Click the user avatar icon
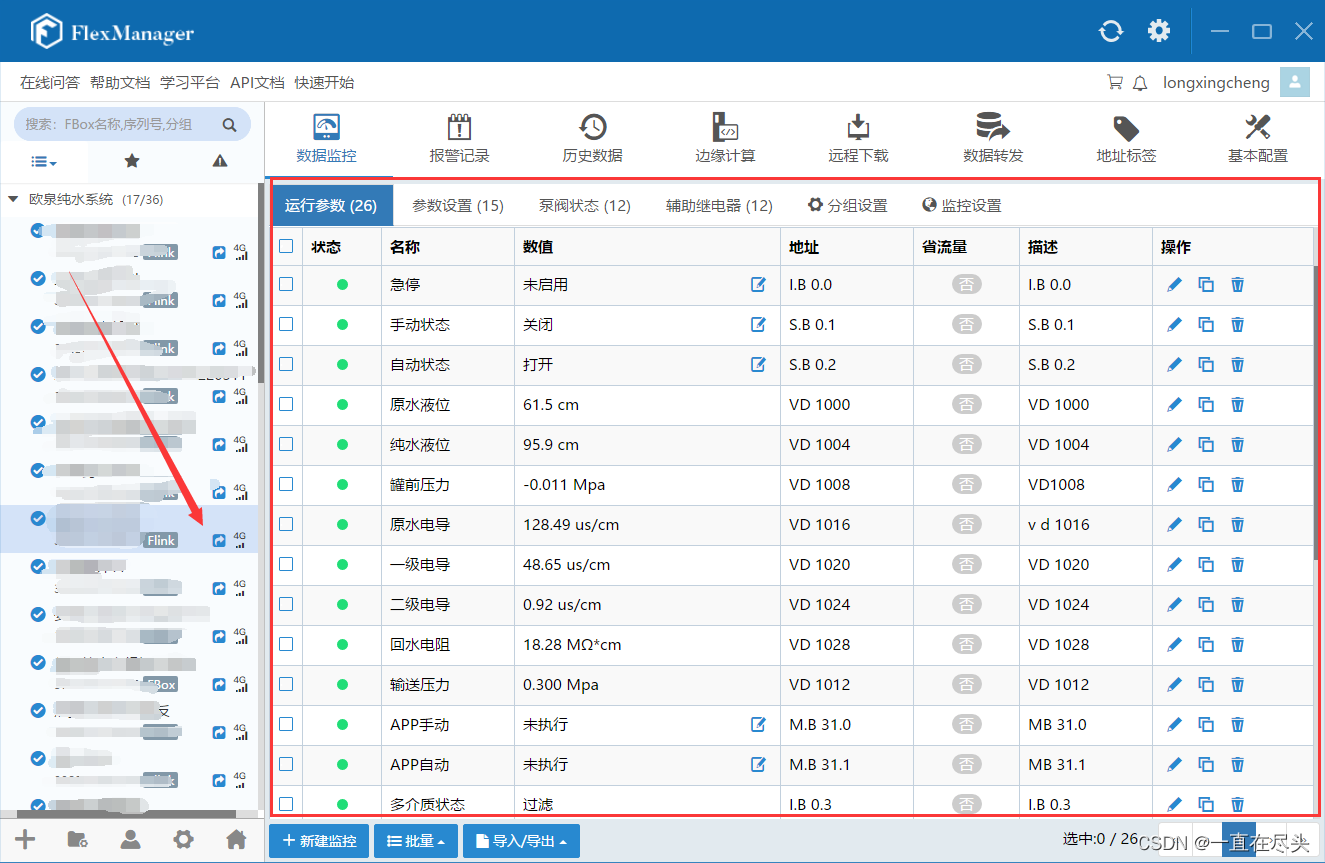Image resolution: width=1325 pixels, height=863 pixels. pyautogui.click(x=1295, y=83)
